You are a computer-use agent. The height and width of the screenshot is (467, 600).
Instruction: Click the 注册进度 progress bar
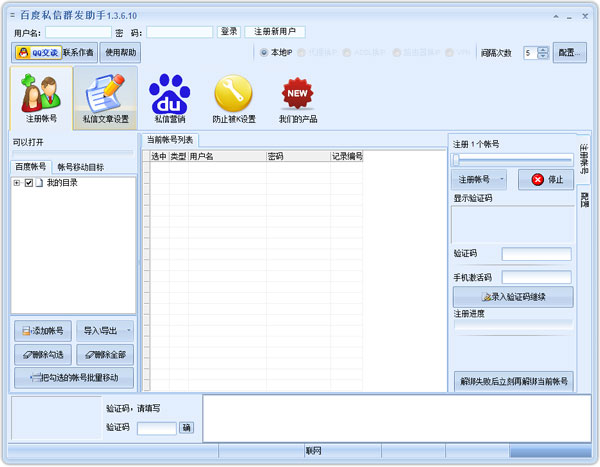[513, 325]
